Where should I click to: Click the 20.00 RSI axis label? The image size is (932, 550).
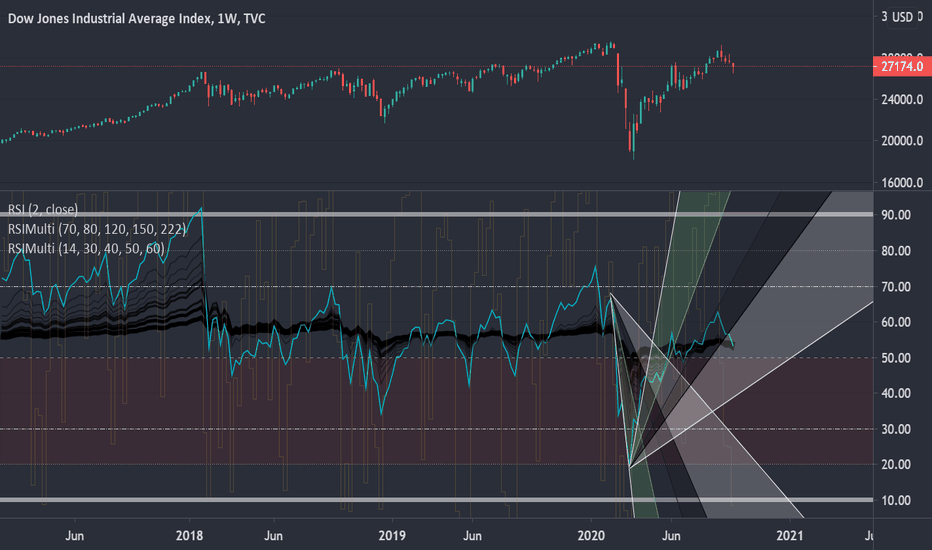[896, 464]
